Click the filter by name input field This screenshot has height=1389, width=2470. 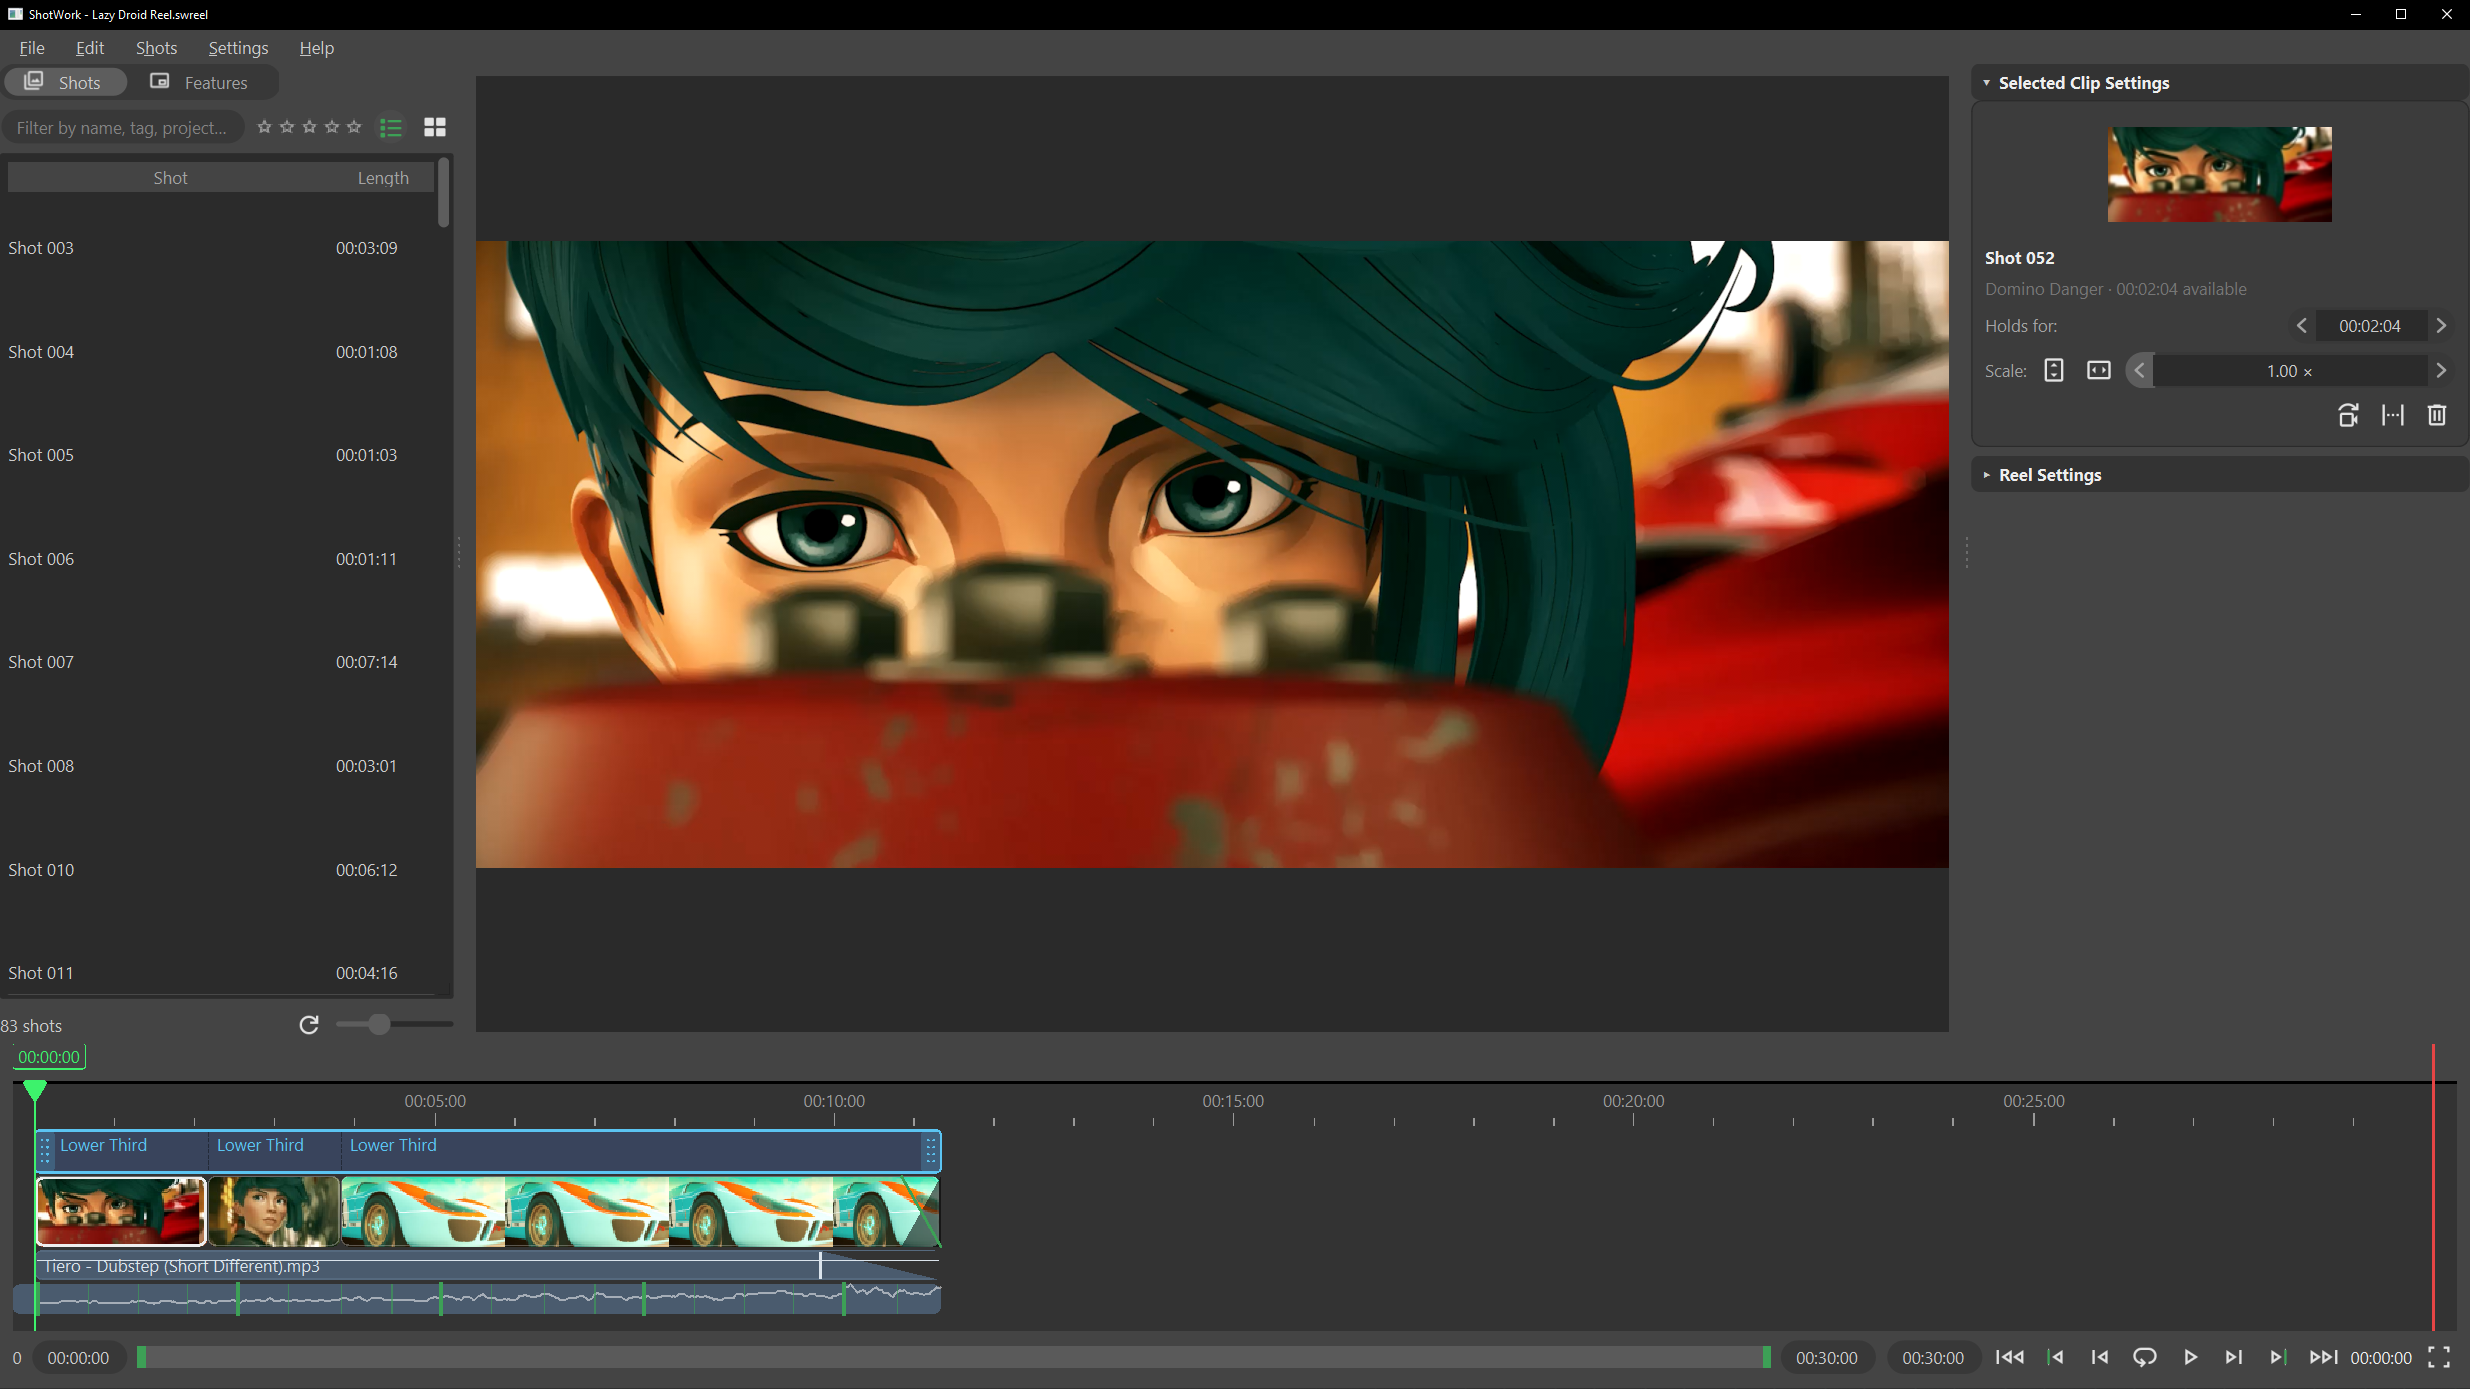tap(122, 127)
